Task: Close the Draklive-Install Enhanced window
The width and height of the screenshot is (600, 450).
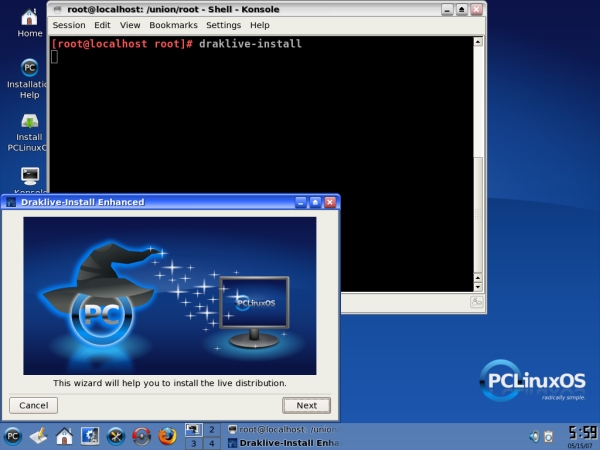Action: click(330, 202)
